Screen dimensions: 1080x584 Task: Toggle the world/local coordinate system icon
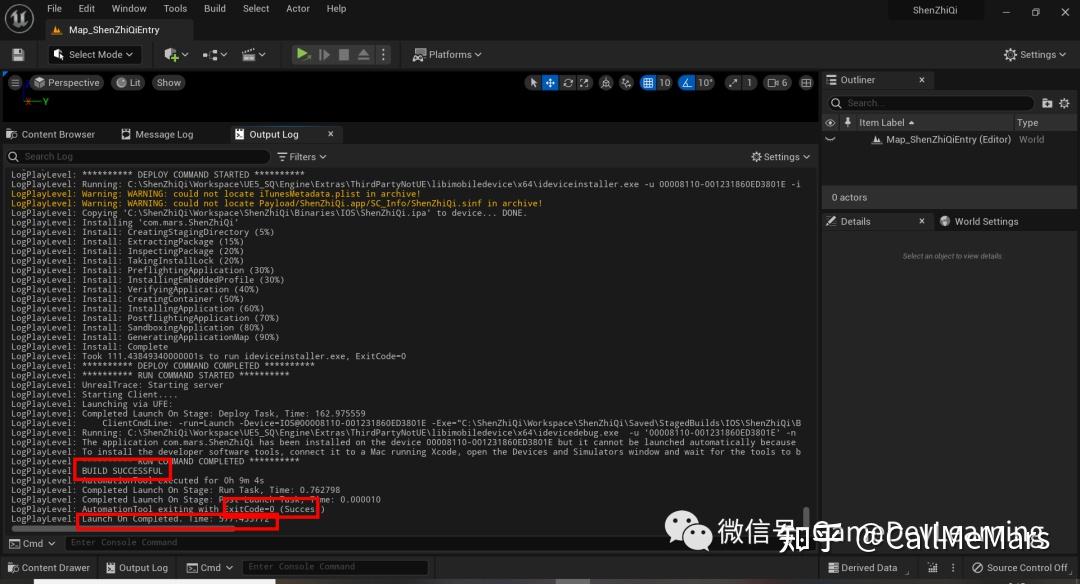pyautogui.click(x=605, y=83)
